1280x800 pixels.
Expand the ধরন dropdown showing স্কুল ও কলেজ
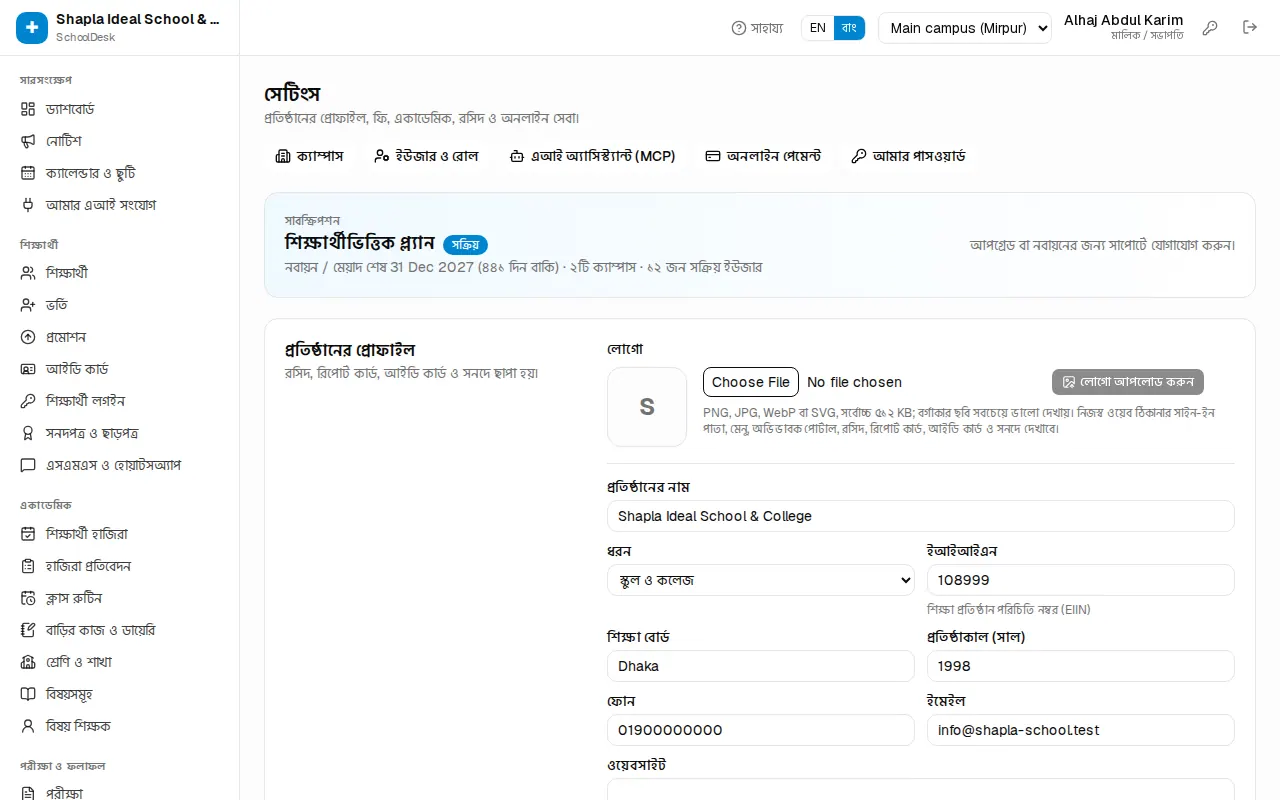point(761,580)
